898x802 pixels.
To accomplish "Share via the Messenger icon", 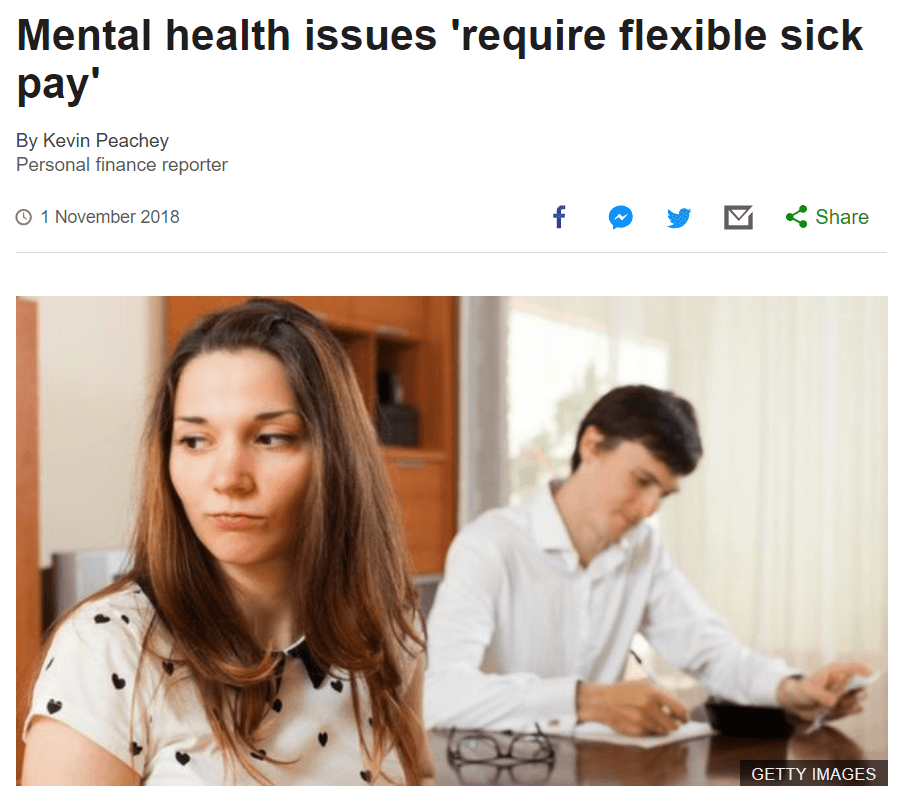I will [620, 217].
